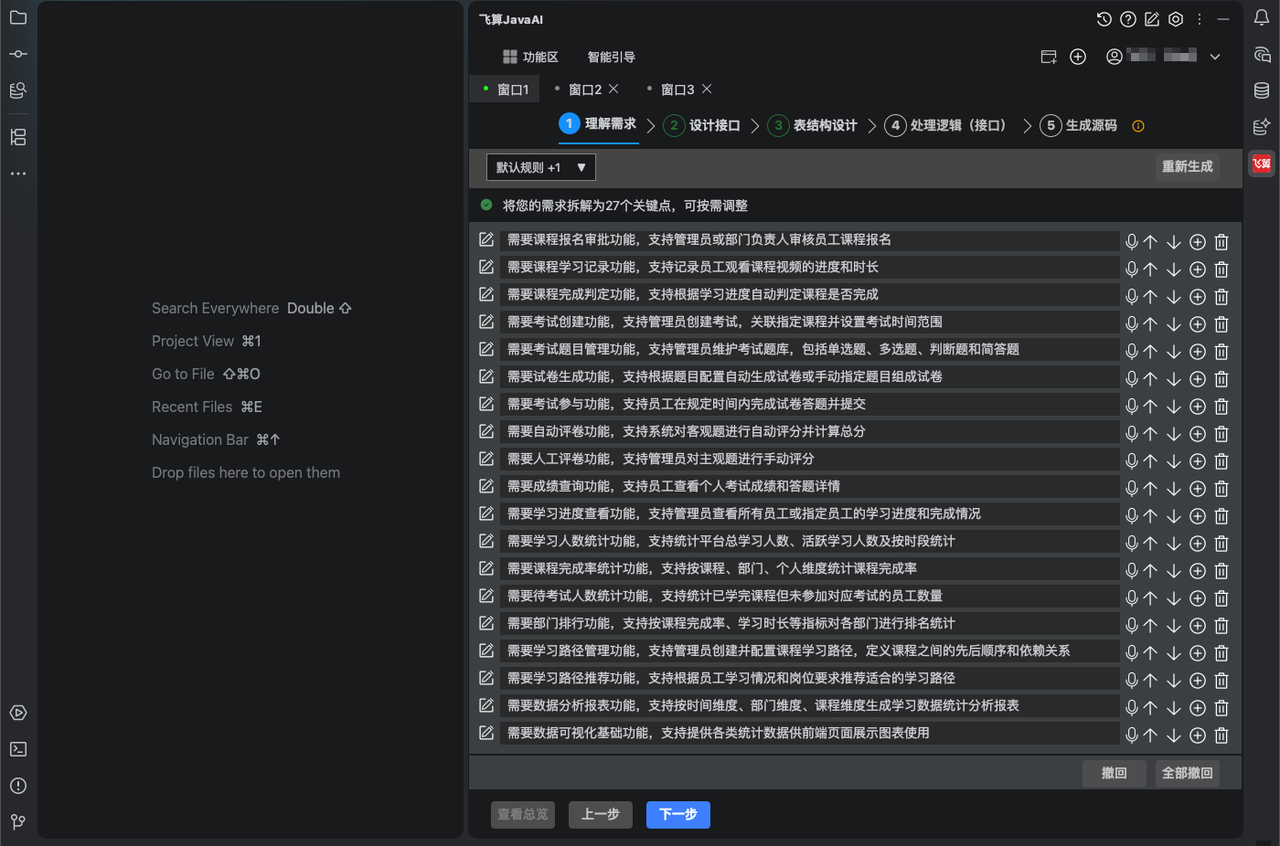1280x846 pixels.
Task: Open the Commit tool window icon
Action: [18, 54]
